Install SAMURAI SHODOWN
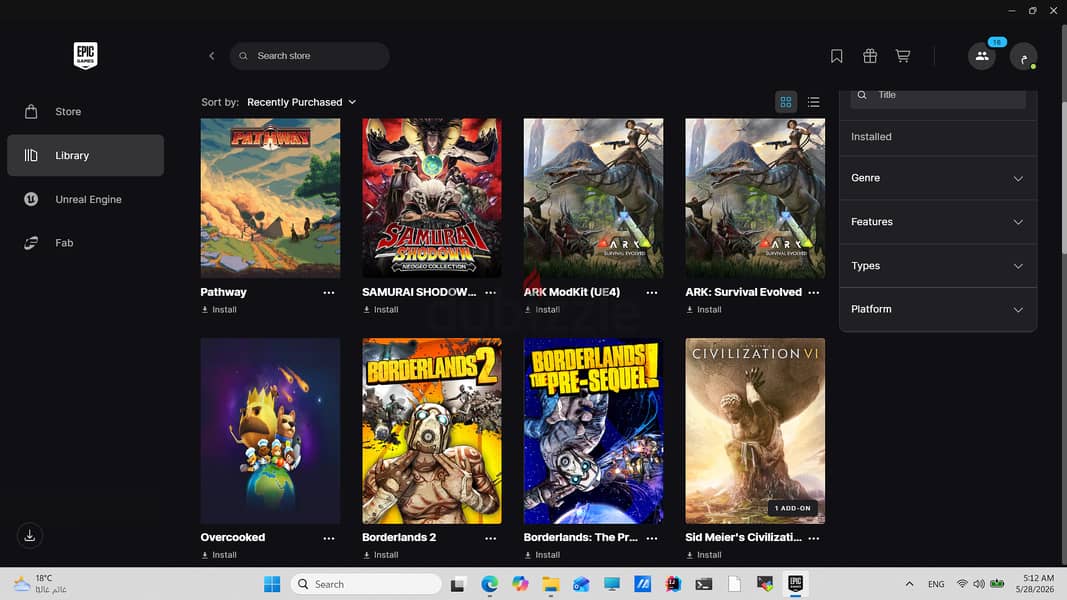The width and height of the screenshot is (1067, 600). click(380, 310)
